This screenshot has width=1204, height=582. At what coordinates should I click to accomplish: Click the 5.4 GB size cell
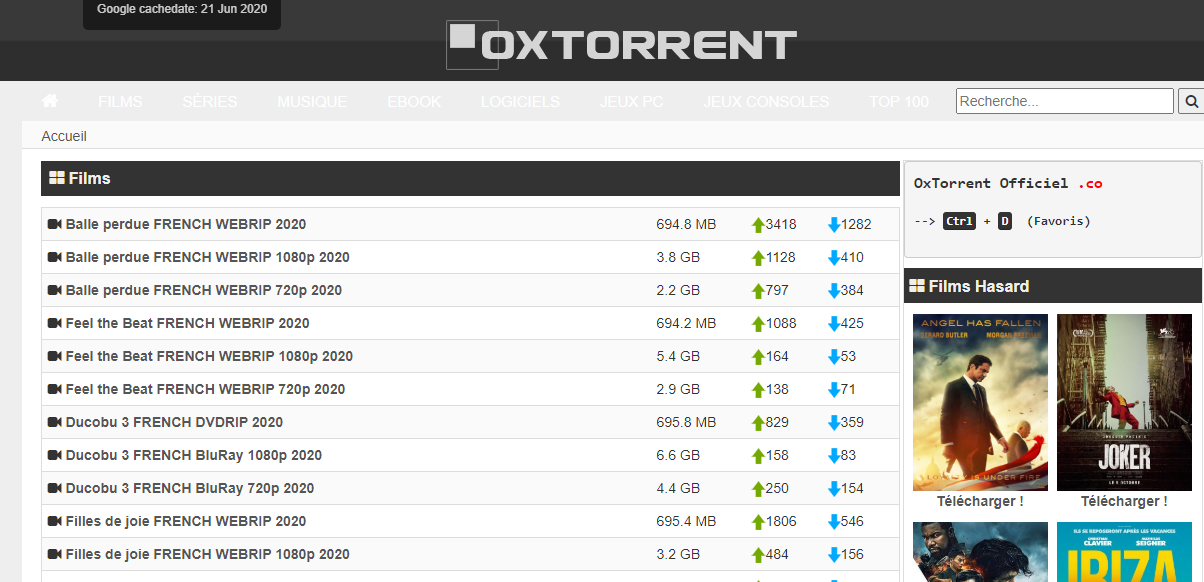678,356
